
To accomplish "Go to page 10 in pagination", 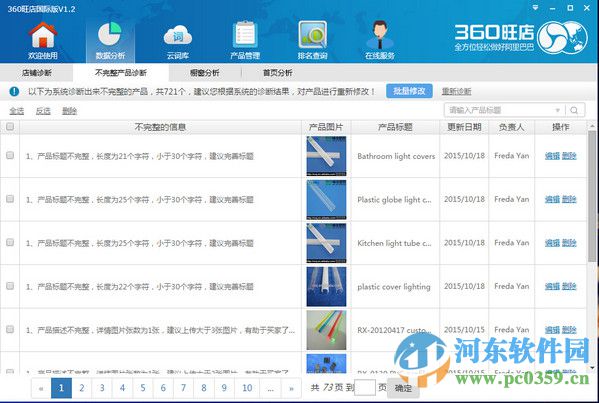I will coord(247,388).
